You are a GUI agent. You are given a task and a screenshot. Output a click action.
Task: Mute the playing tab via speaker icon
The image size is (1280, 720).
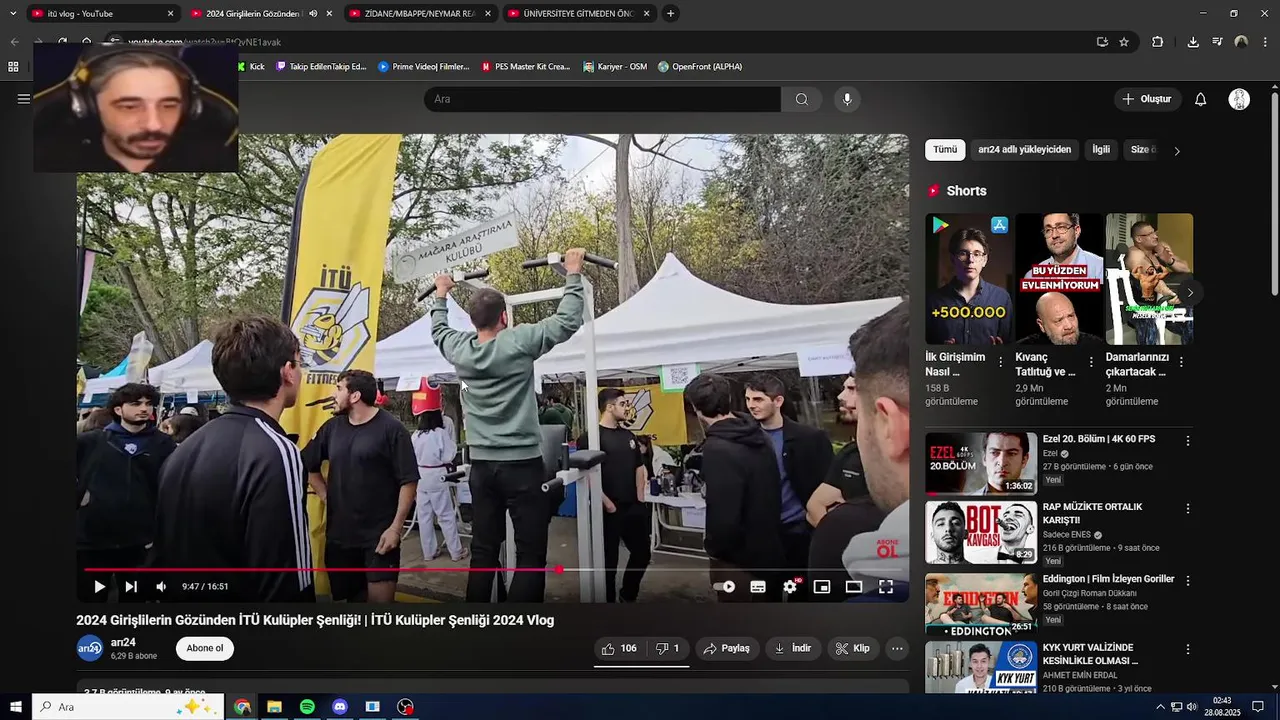313,13
